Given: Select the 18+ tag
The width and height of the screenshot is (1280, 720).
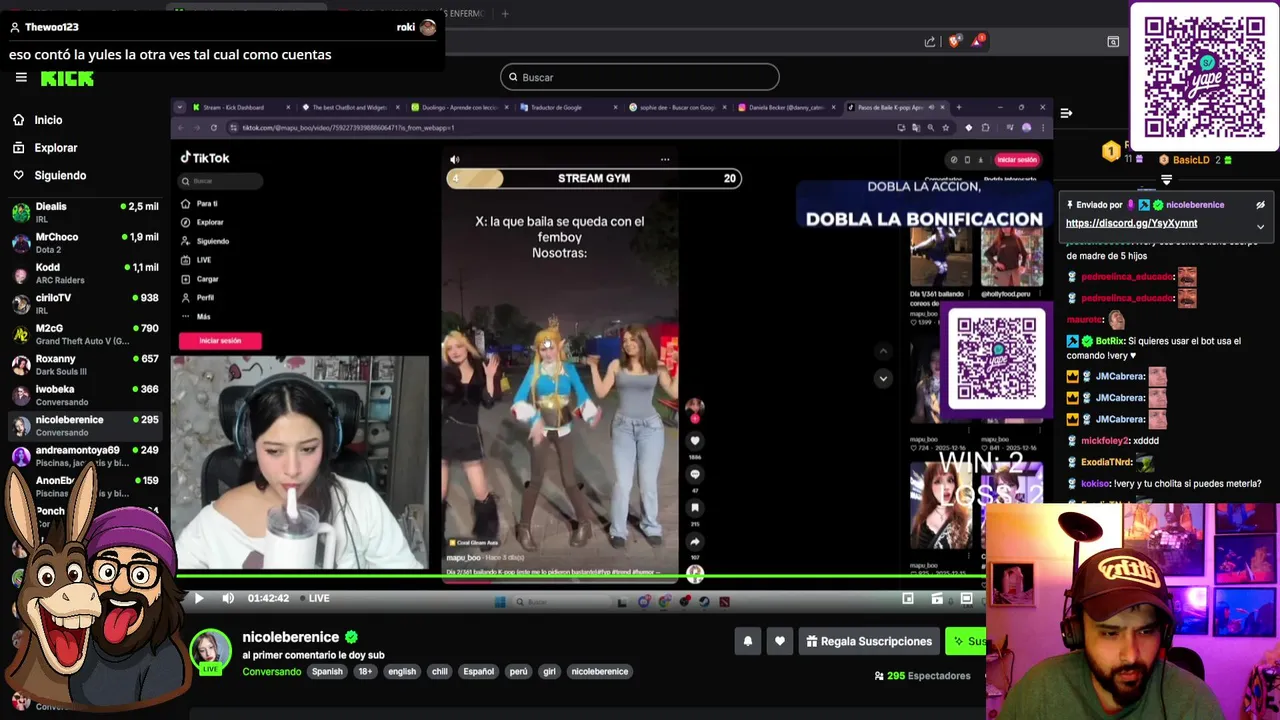Looking at the screenshot, I should pyautogui.click(x=365, y=671).
